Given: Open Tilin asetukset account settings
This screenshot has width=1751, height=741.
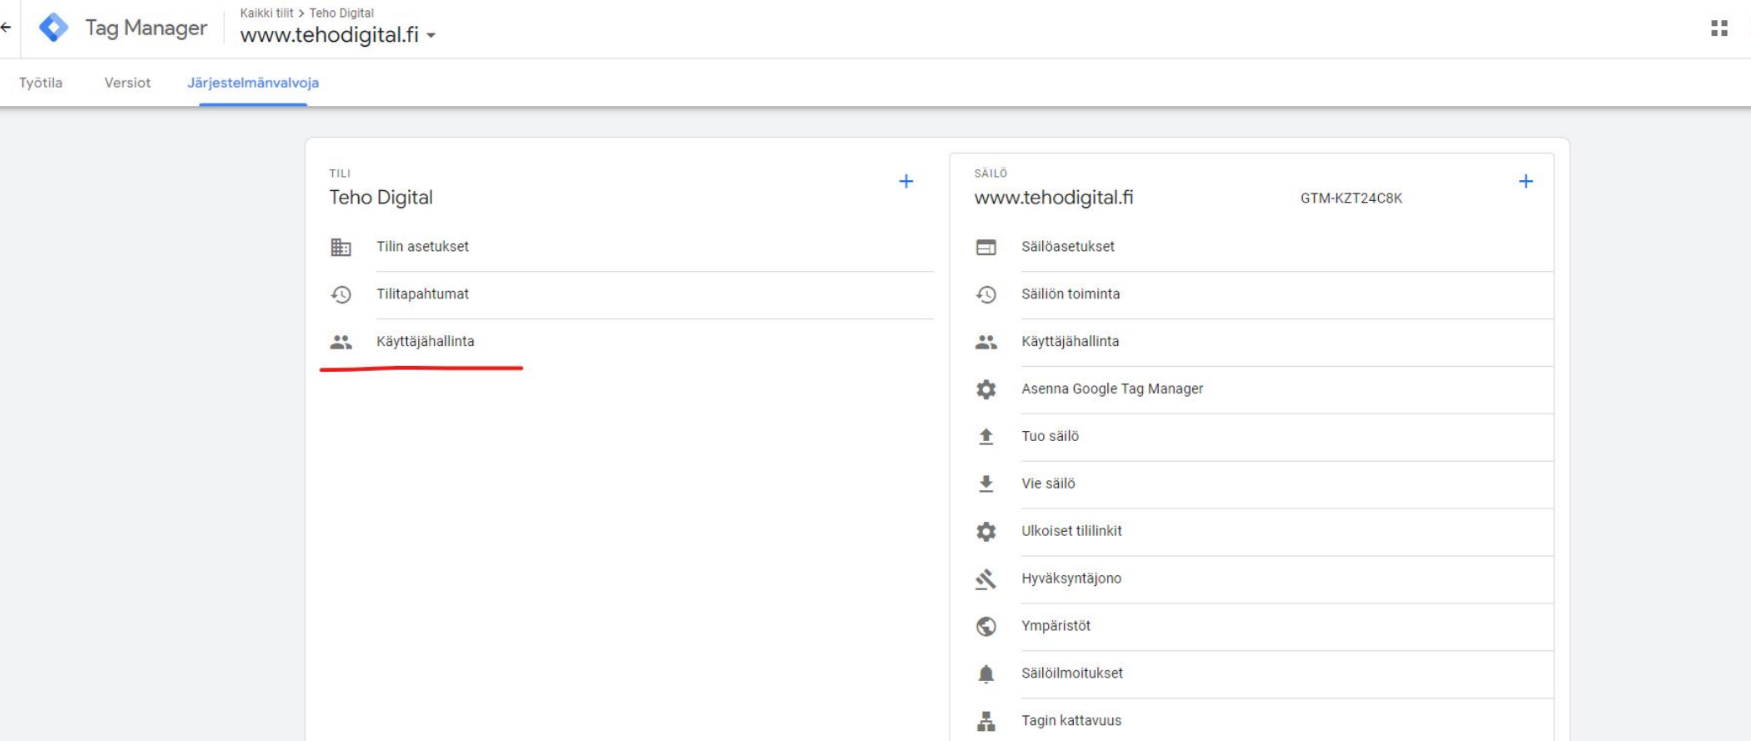Looking at the screenshot, I should pyautogui.click(x=422, y=247).
